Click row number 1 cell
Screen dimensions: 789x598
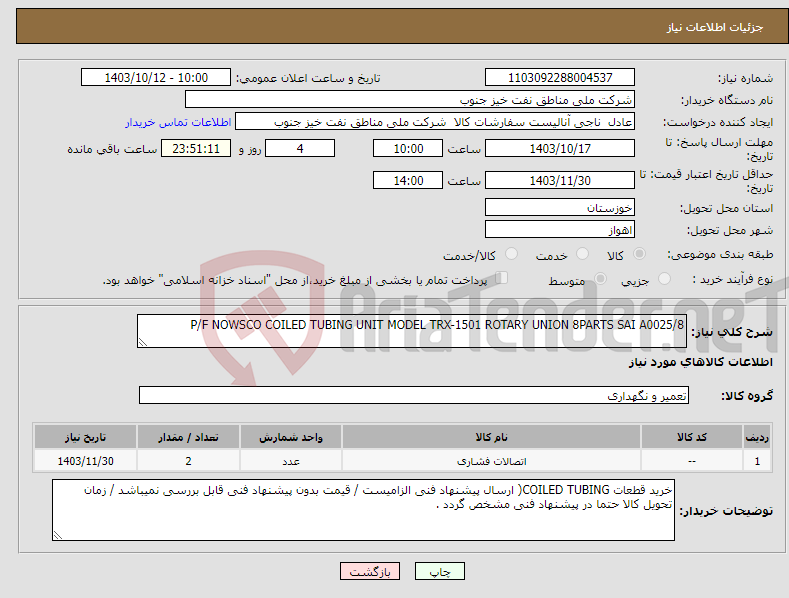tap(757, 461)
